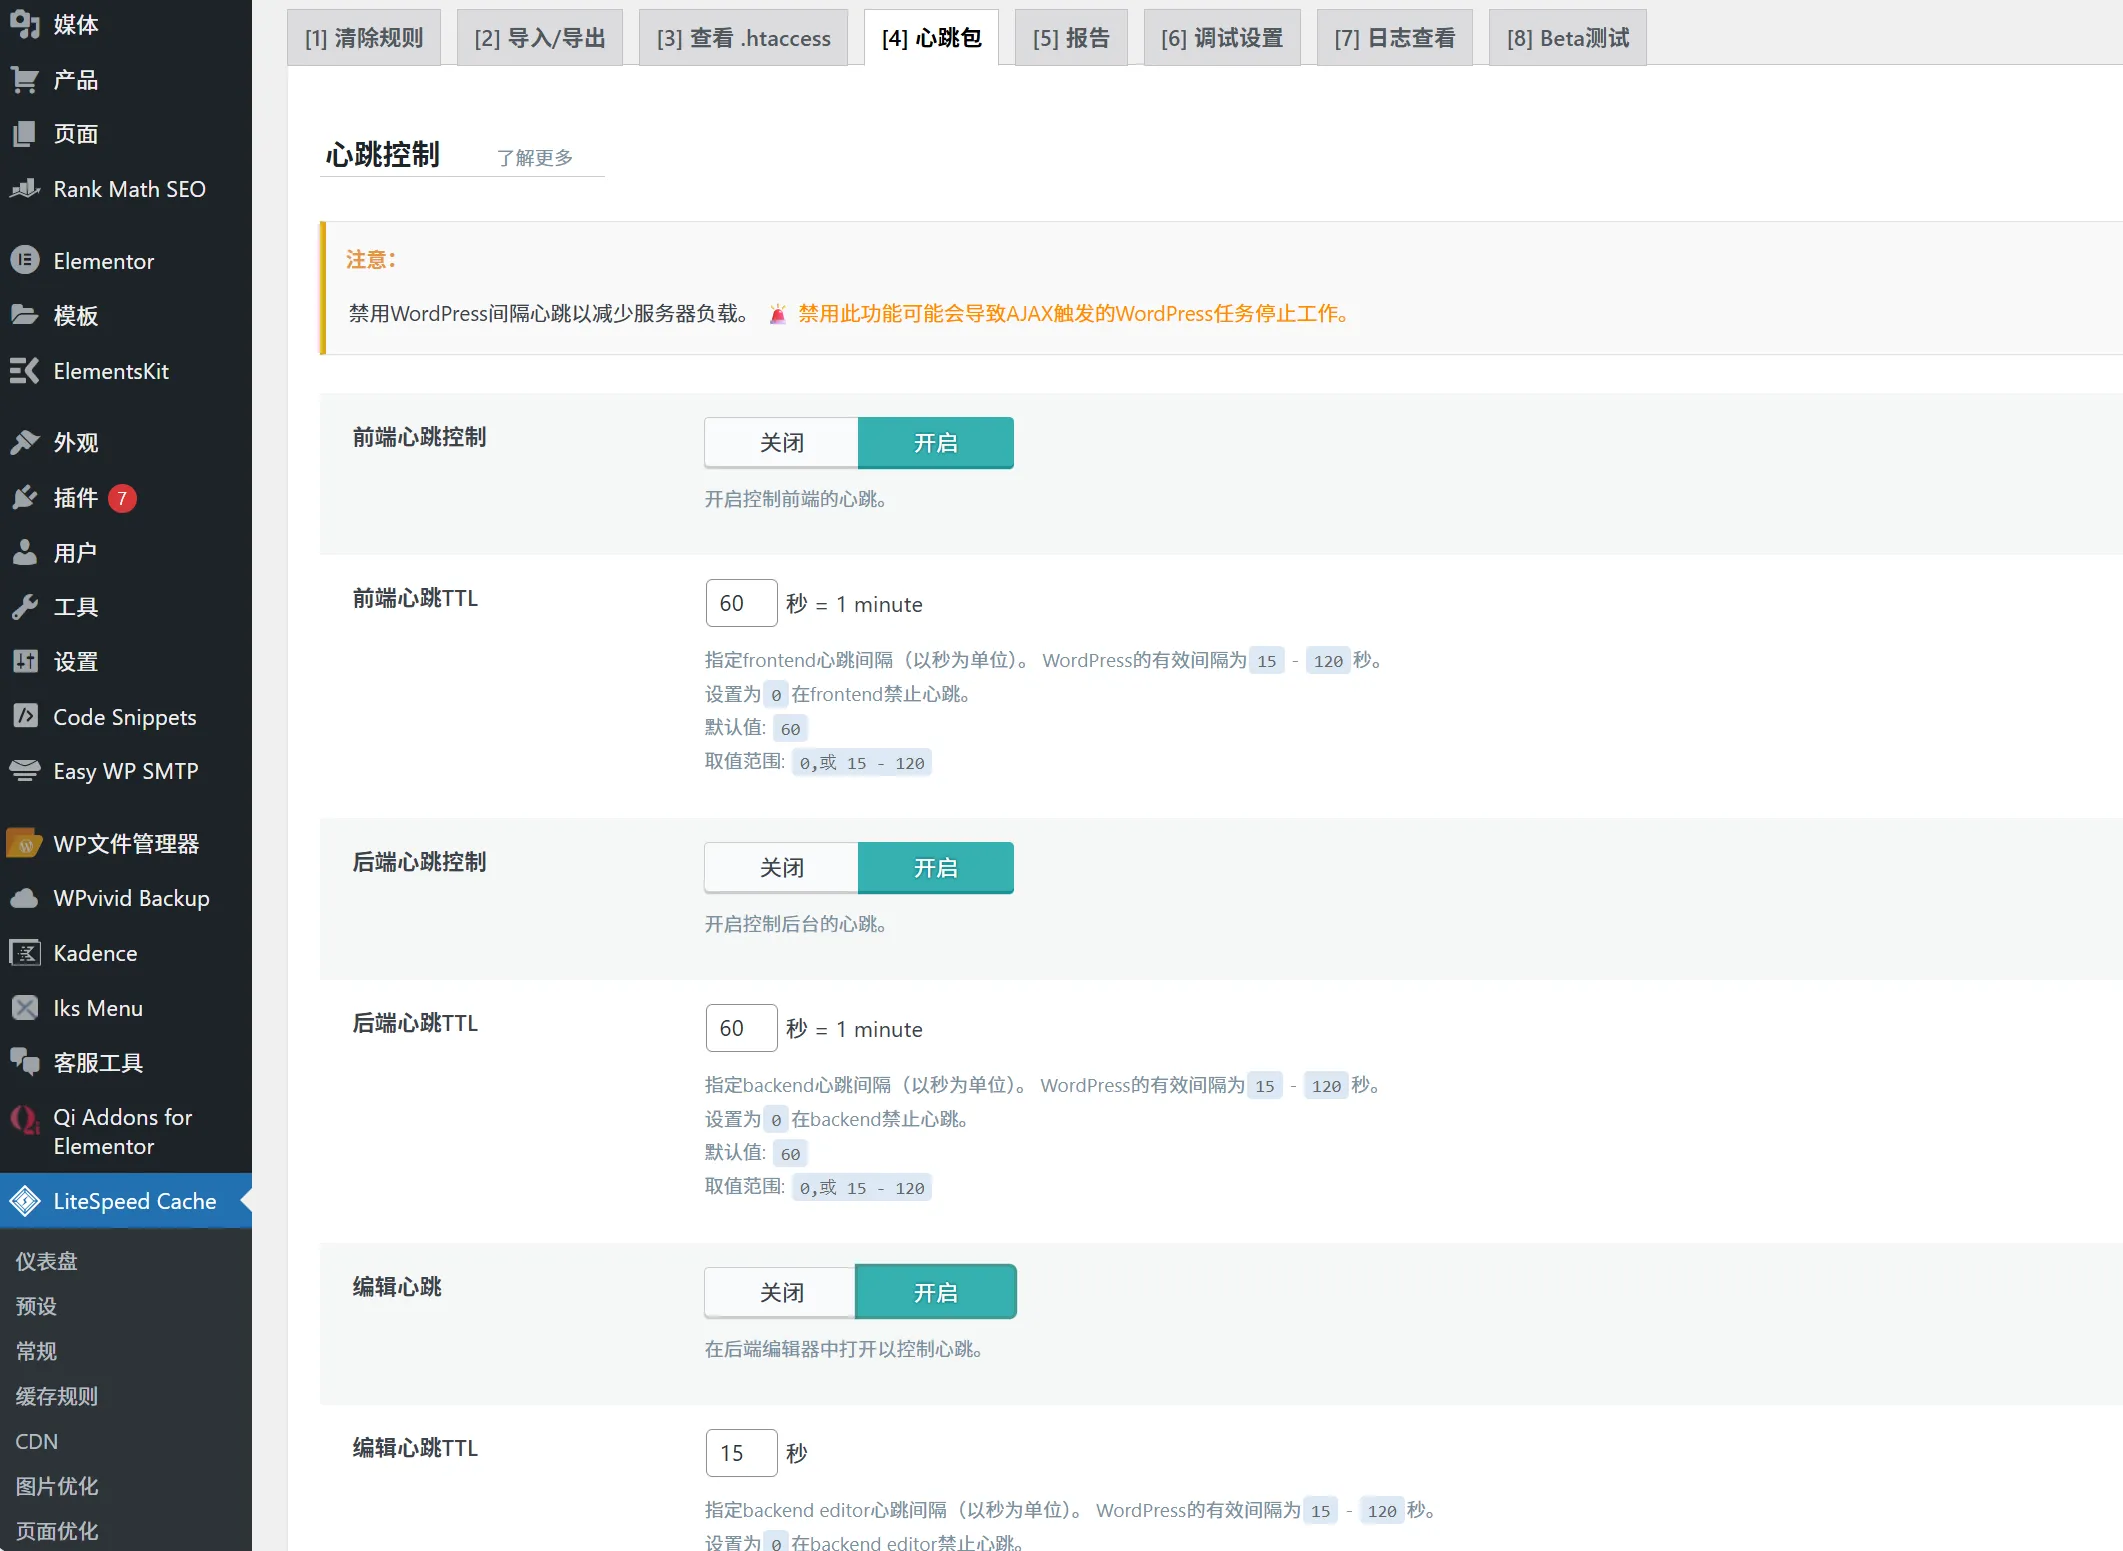Click the 了解更多 link

[x=535, y=158]
